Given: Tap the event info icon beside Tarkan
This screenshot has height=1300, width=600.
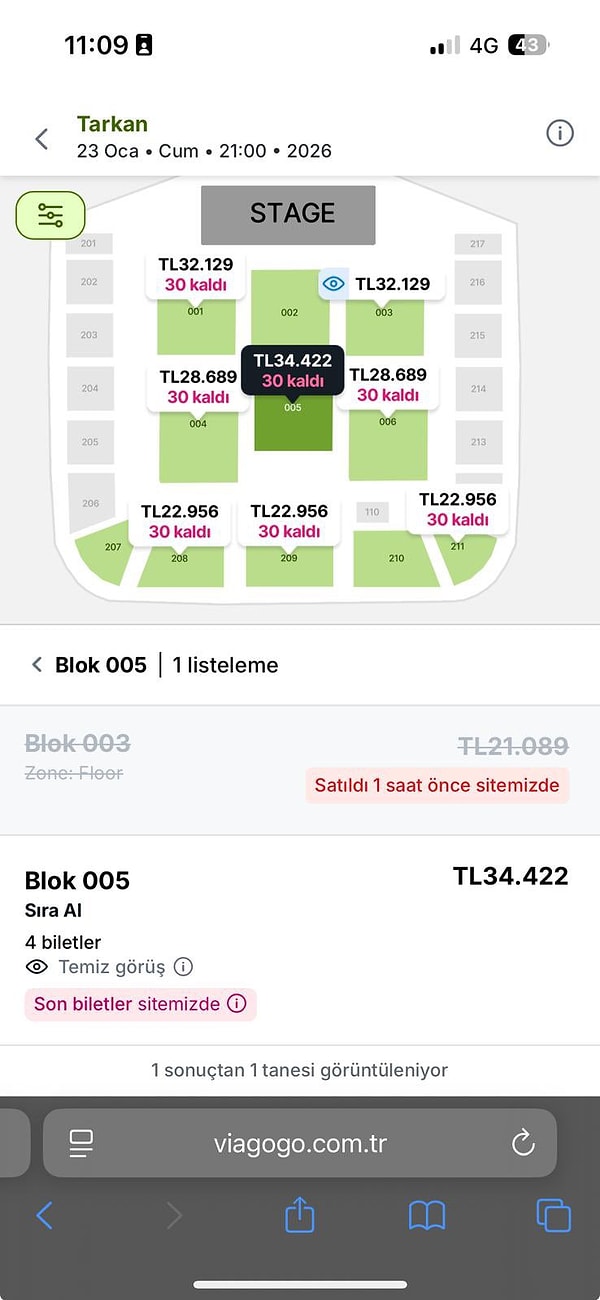Looking at the screenshot, I should pyautogui.click(x=559, y=132).
